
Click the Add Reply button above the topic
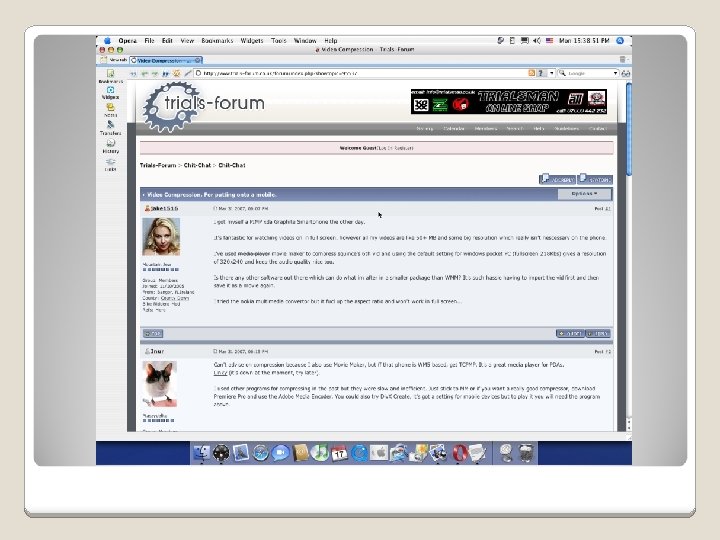(x=557, y=179)
